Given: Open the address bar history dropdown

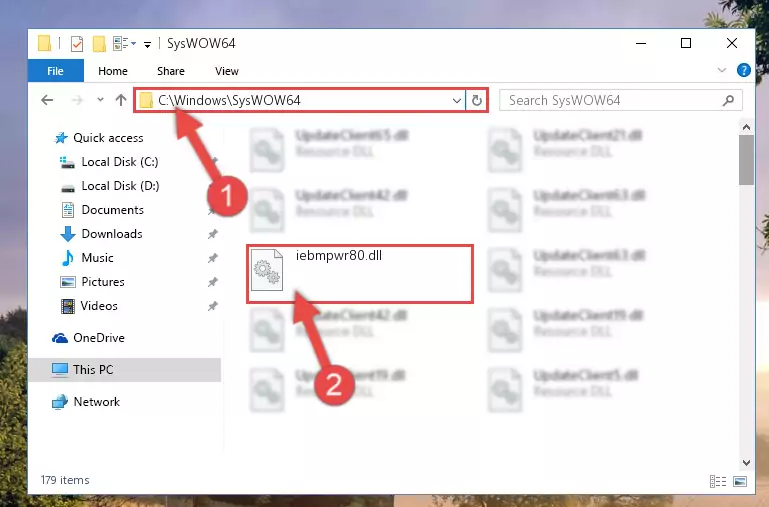Looking at the screenshot, I should click(x=457, y=101).
